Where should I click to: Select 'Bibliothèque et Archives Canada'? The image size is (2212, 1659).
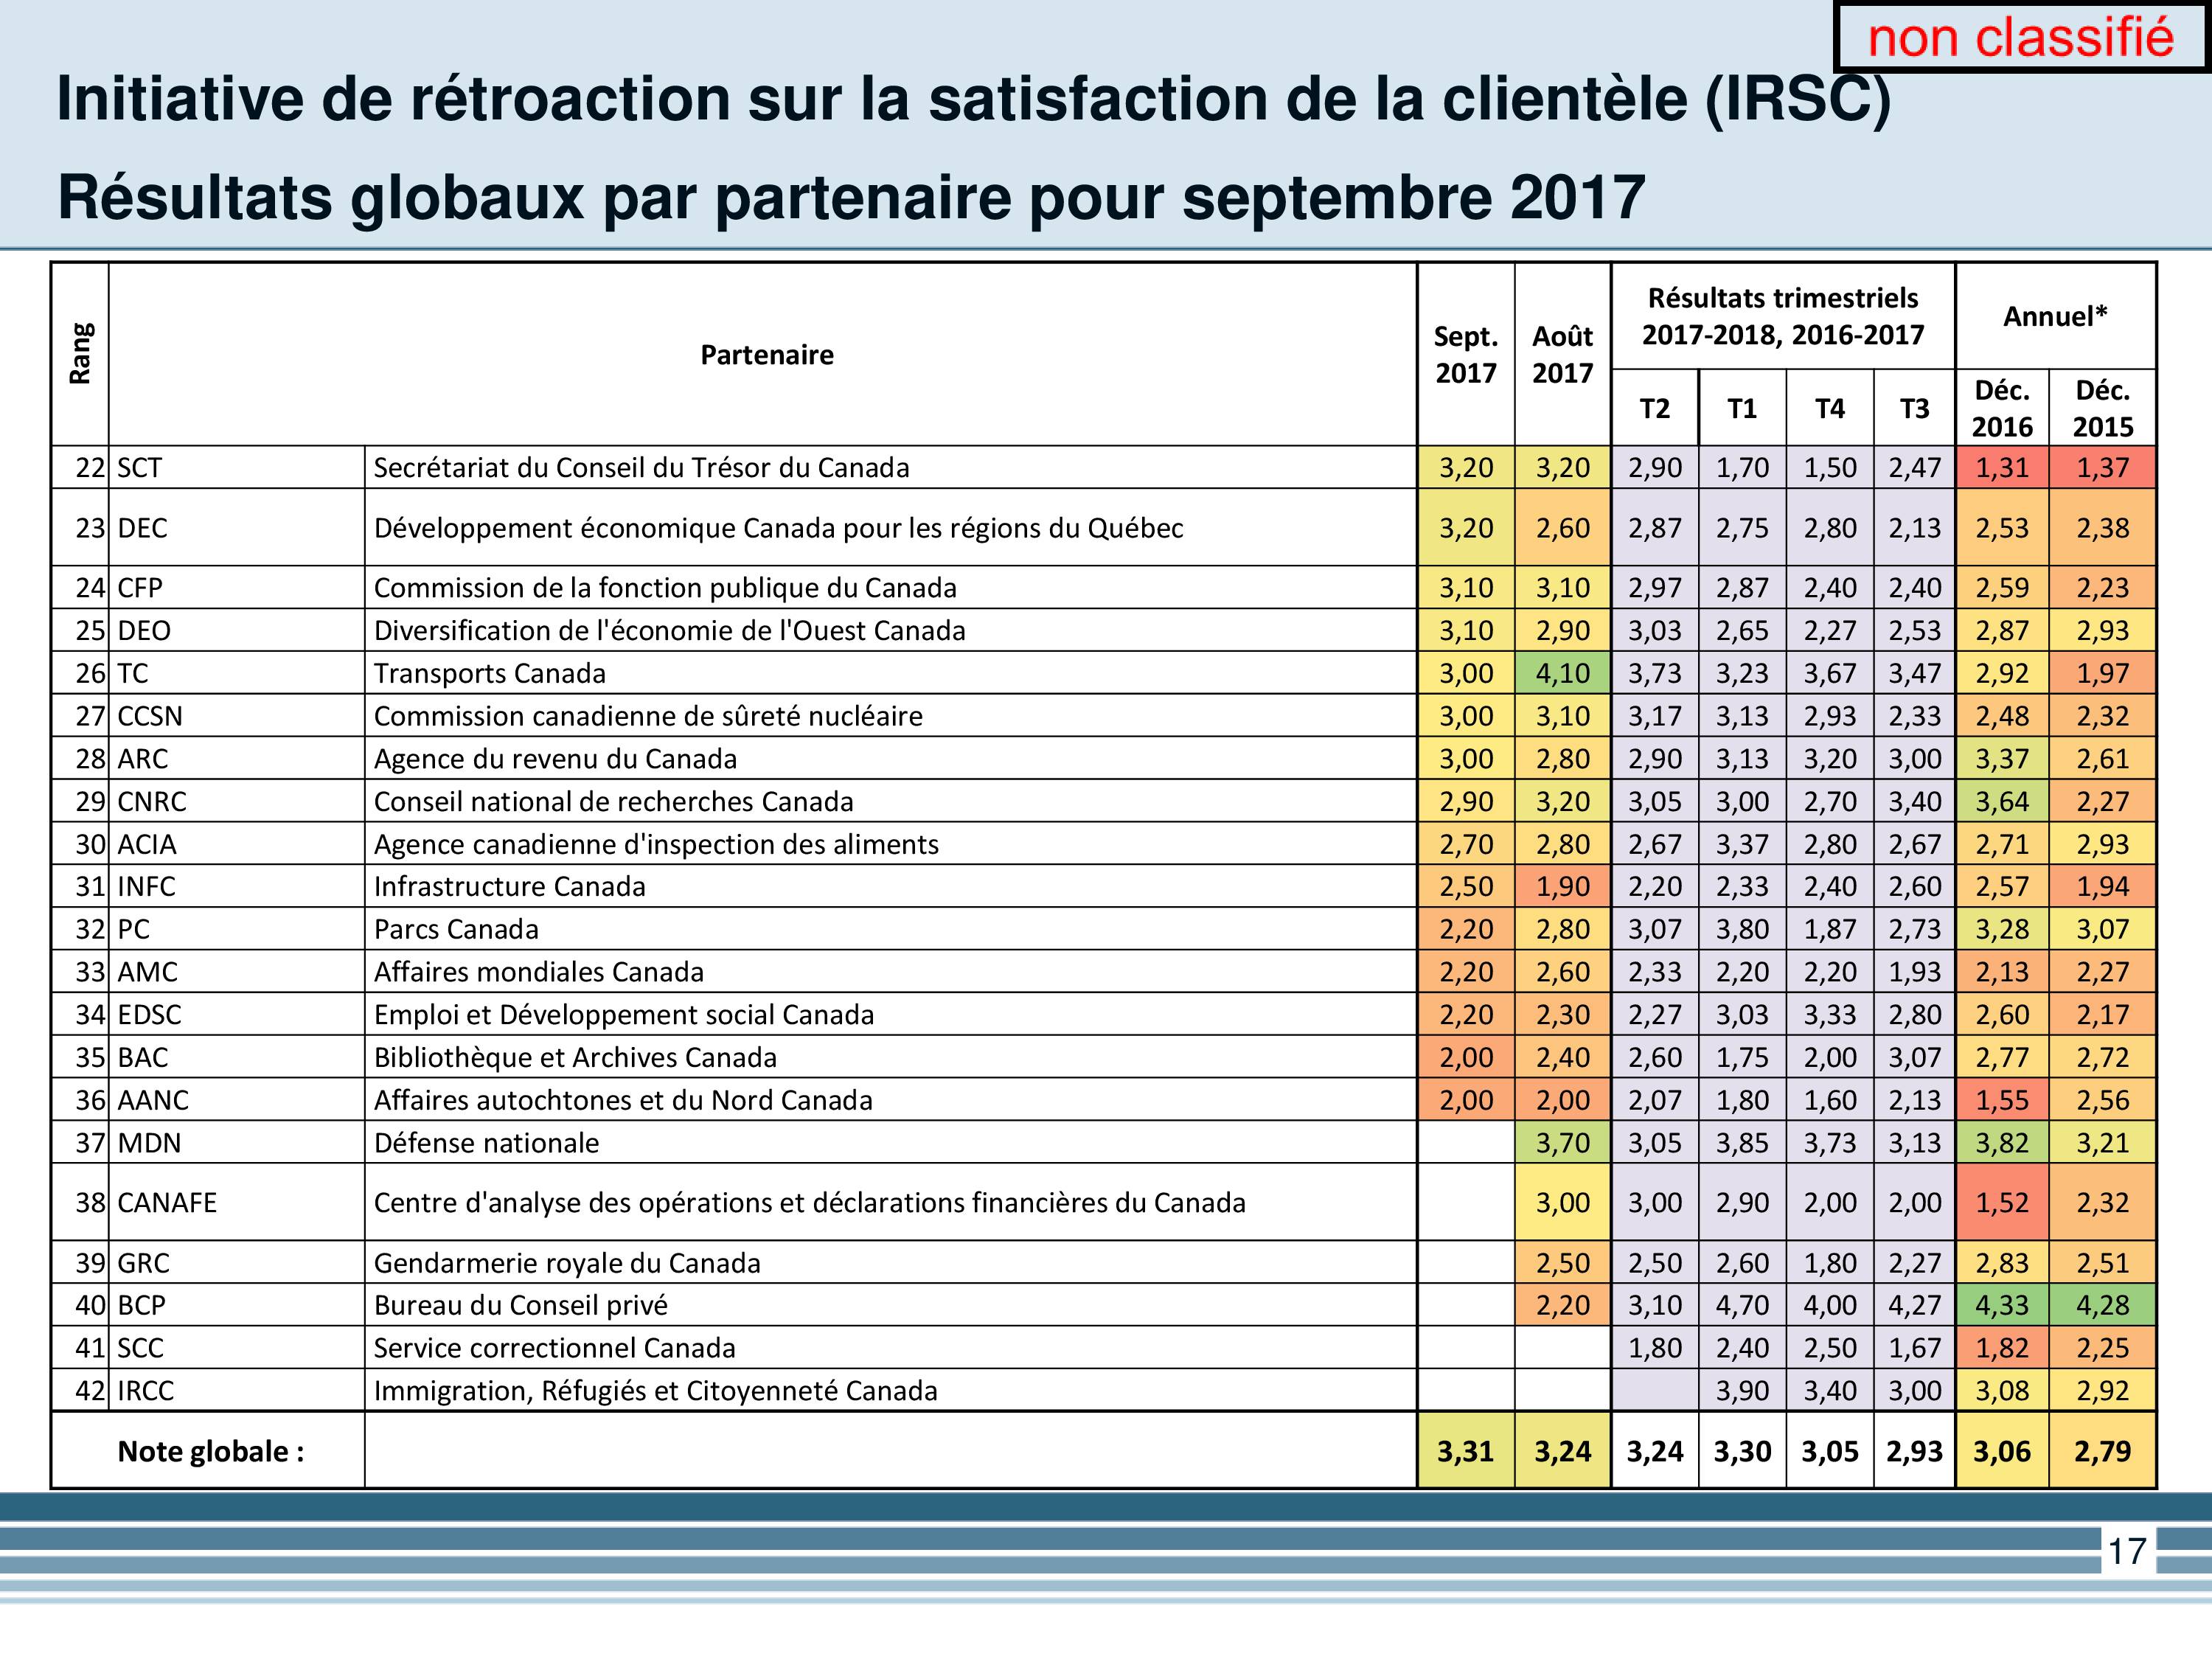[x=575, y=1058]
